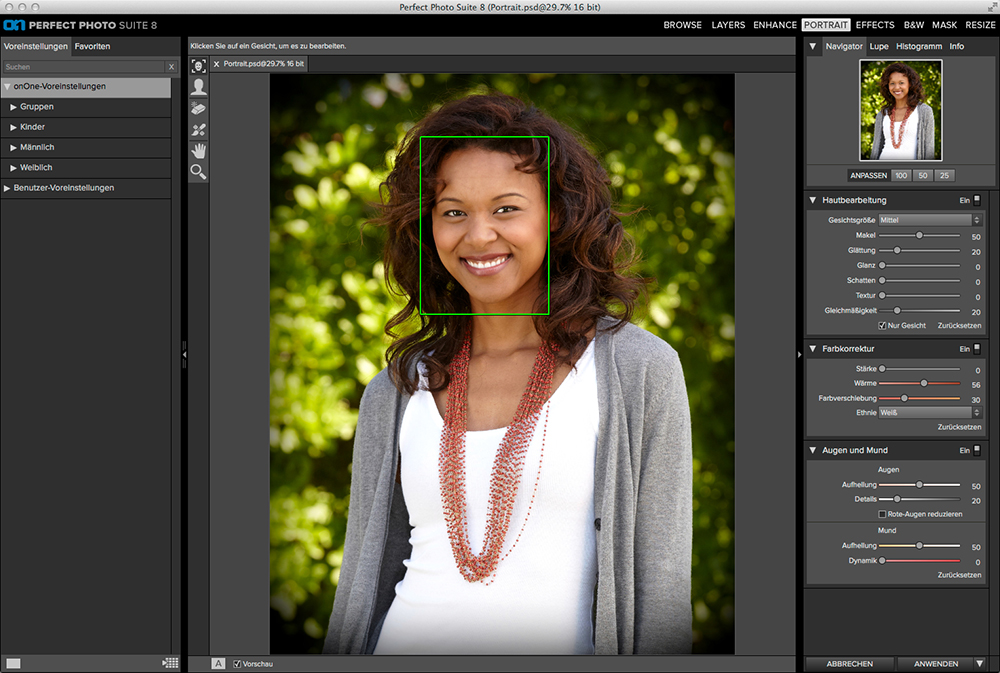1000x673 pixels.
Task: Toggle the Vorschau preview checkbox
Action: coord(237,664)
